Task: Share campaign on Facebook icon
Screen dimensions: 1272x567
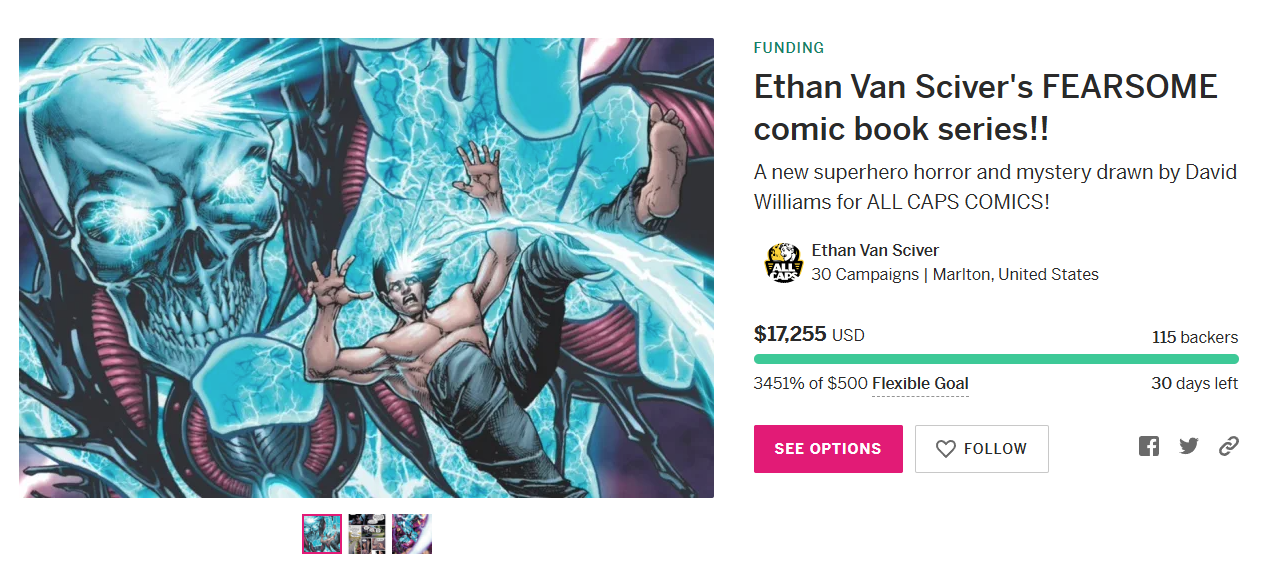Action: 1149,447
